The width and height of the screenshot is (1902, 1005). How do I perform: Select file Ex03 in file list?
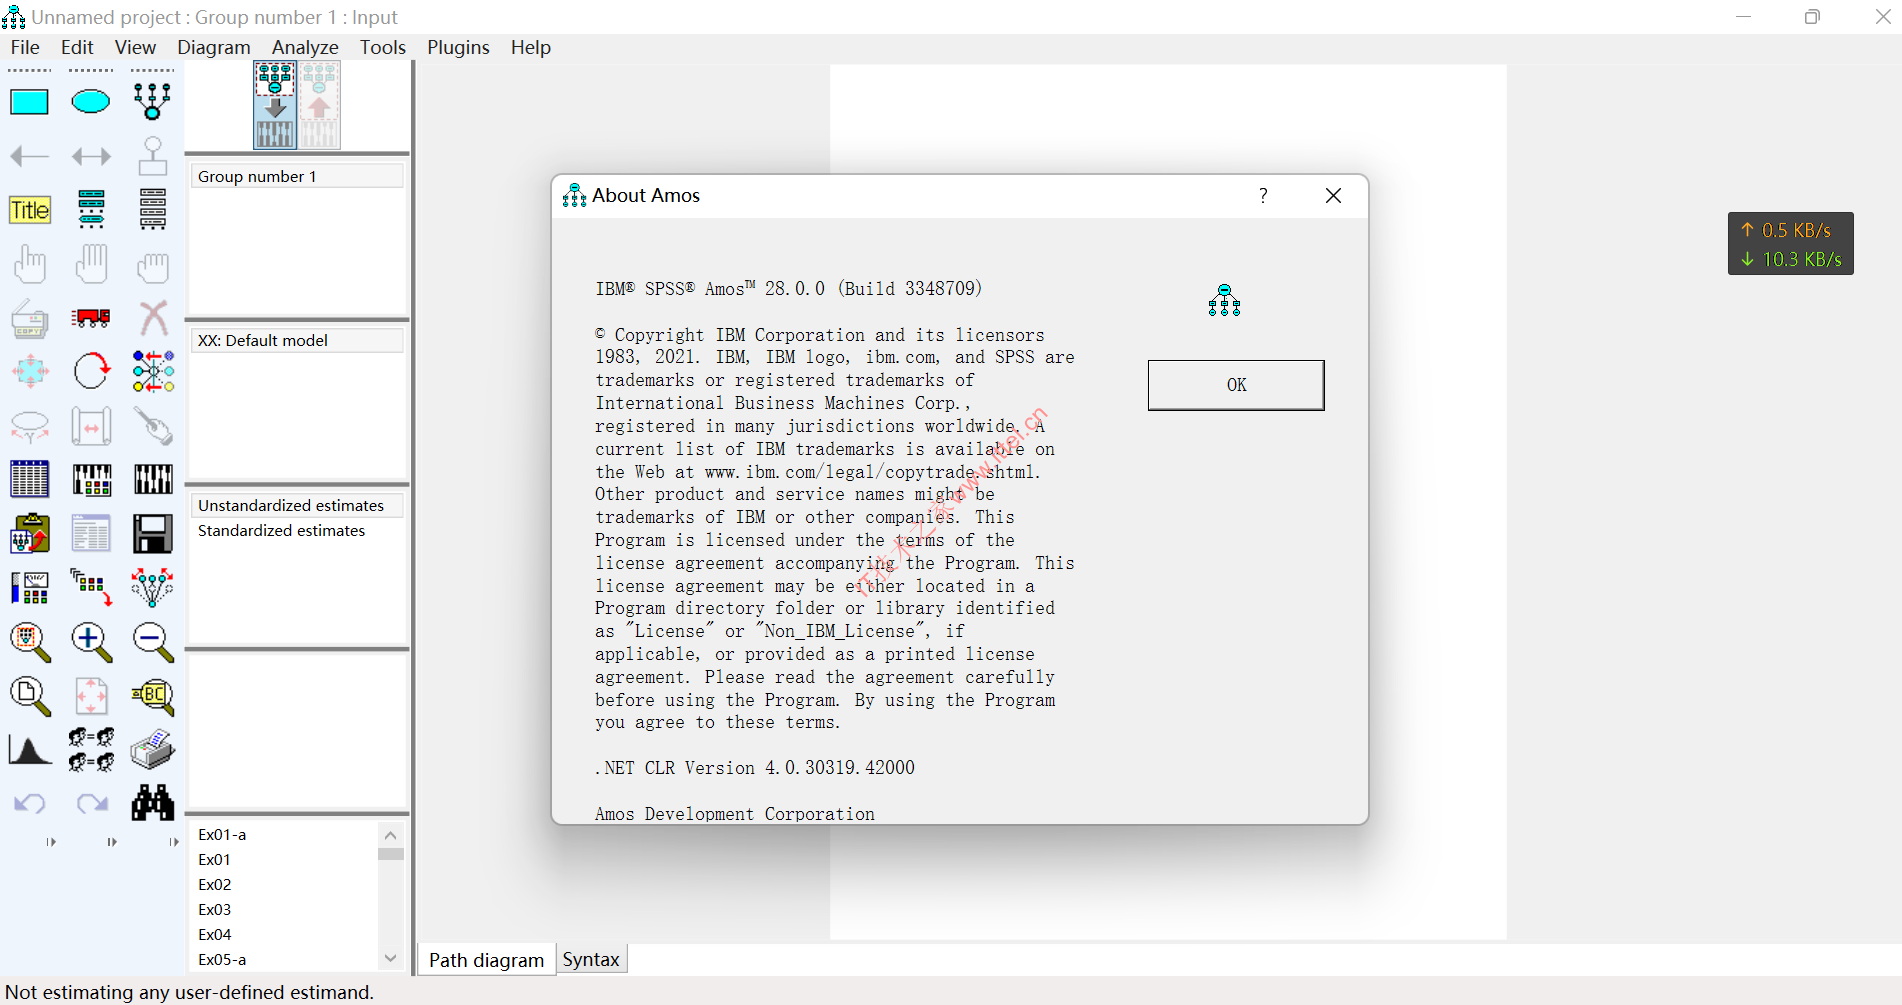click(215, 909)
